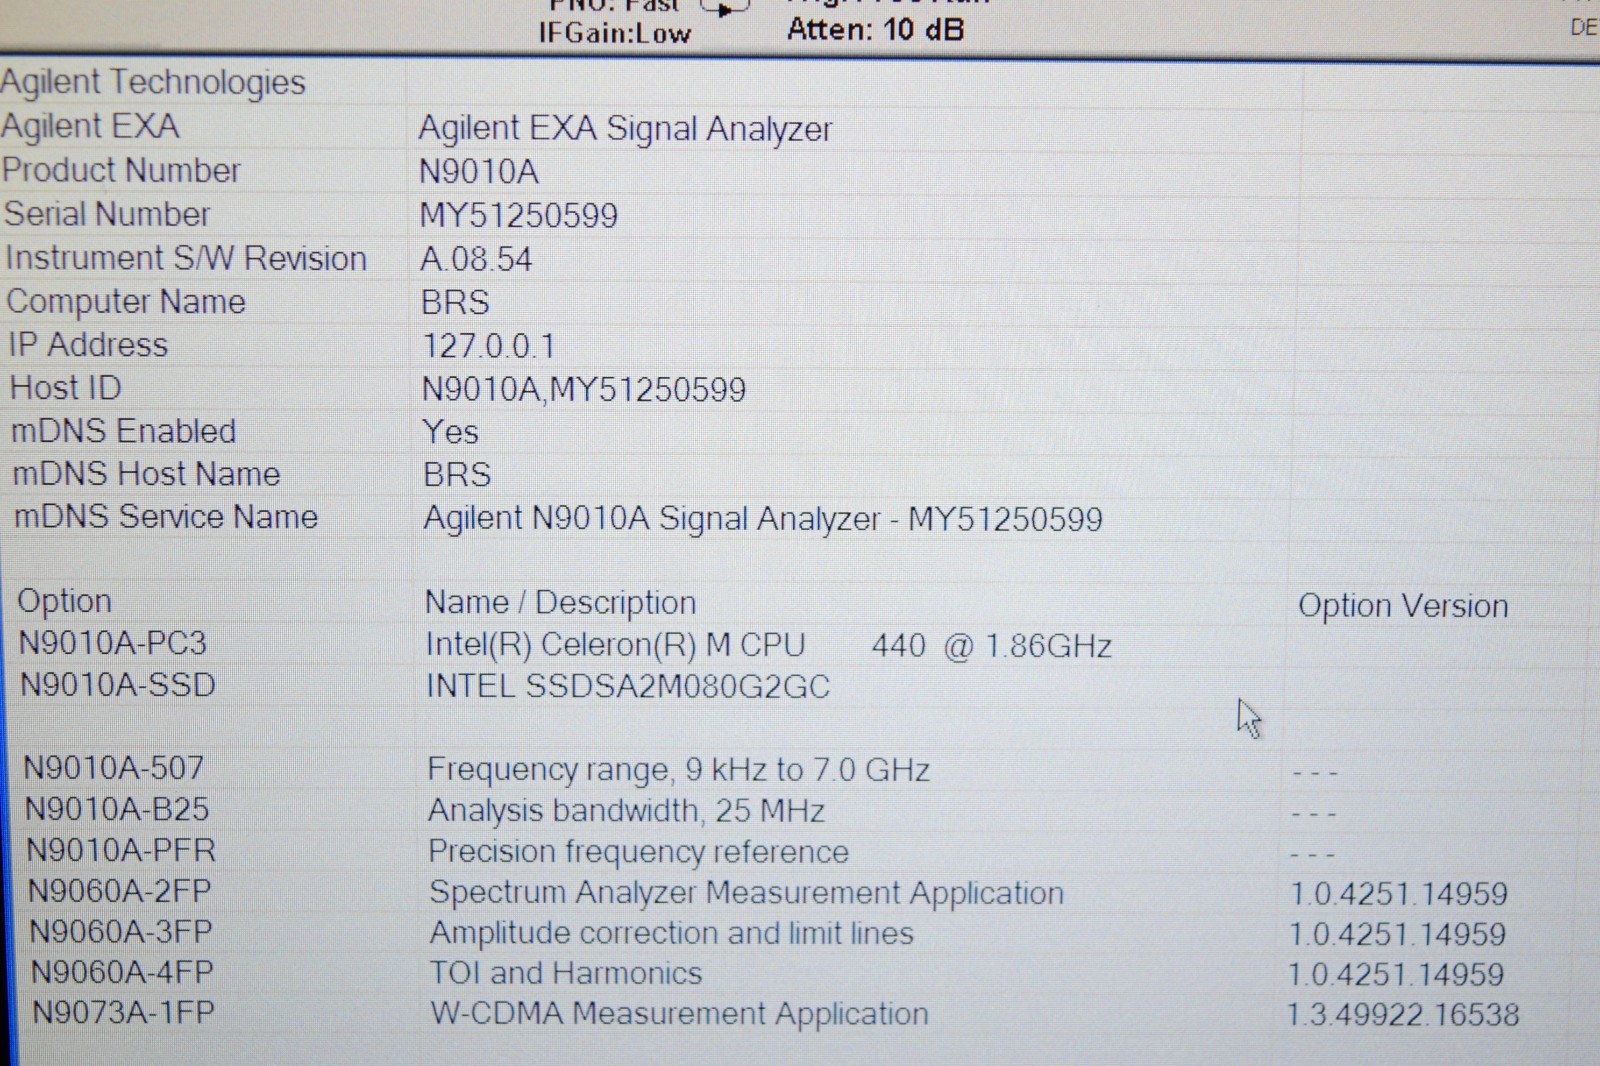The width and height of the screenshot is (1600, 1066).
Task: Click Spectrum Analyzer Measurement Application description
Action: [x=747, y=893]
